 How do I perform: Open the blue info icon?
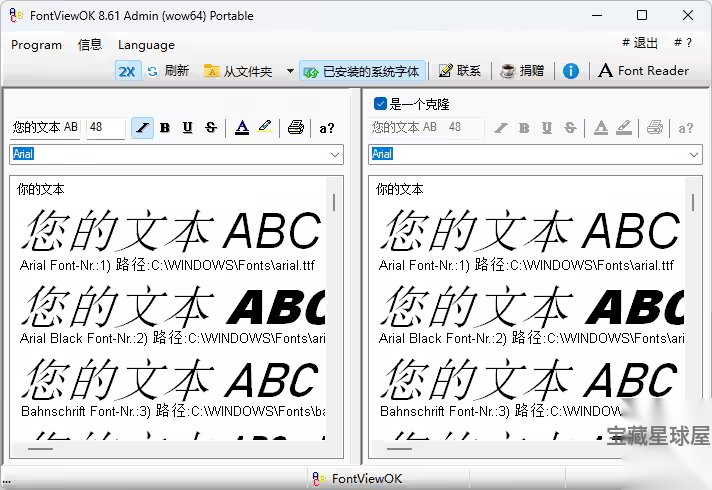(x=571, y=71)
